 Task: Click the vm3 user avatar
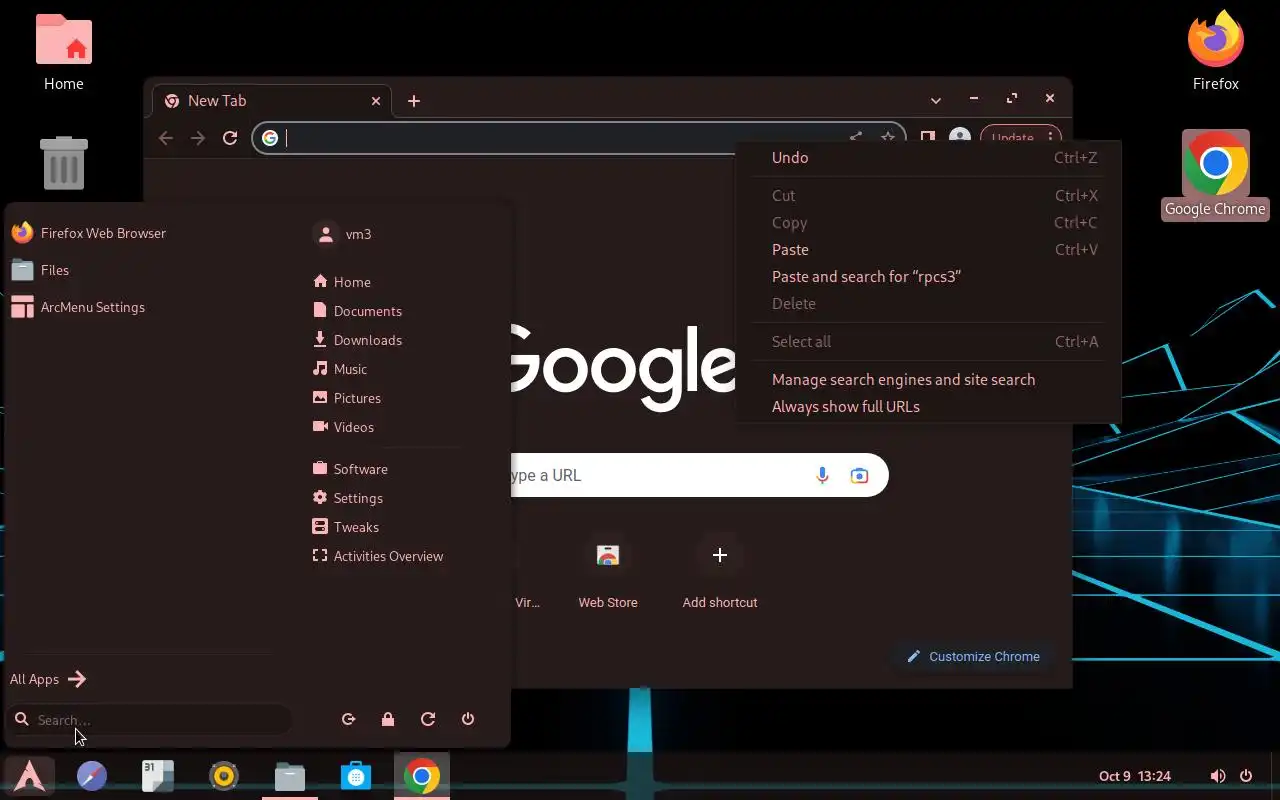(325, 233)
